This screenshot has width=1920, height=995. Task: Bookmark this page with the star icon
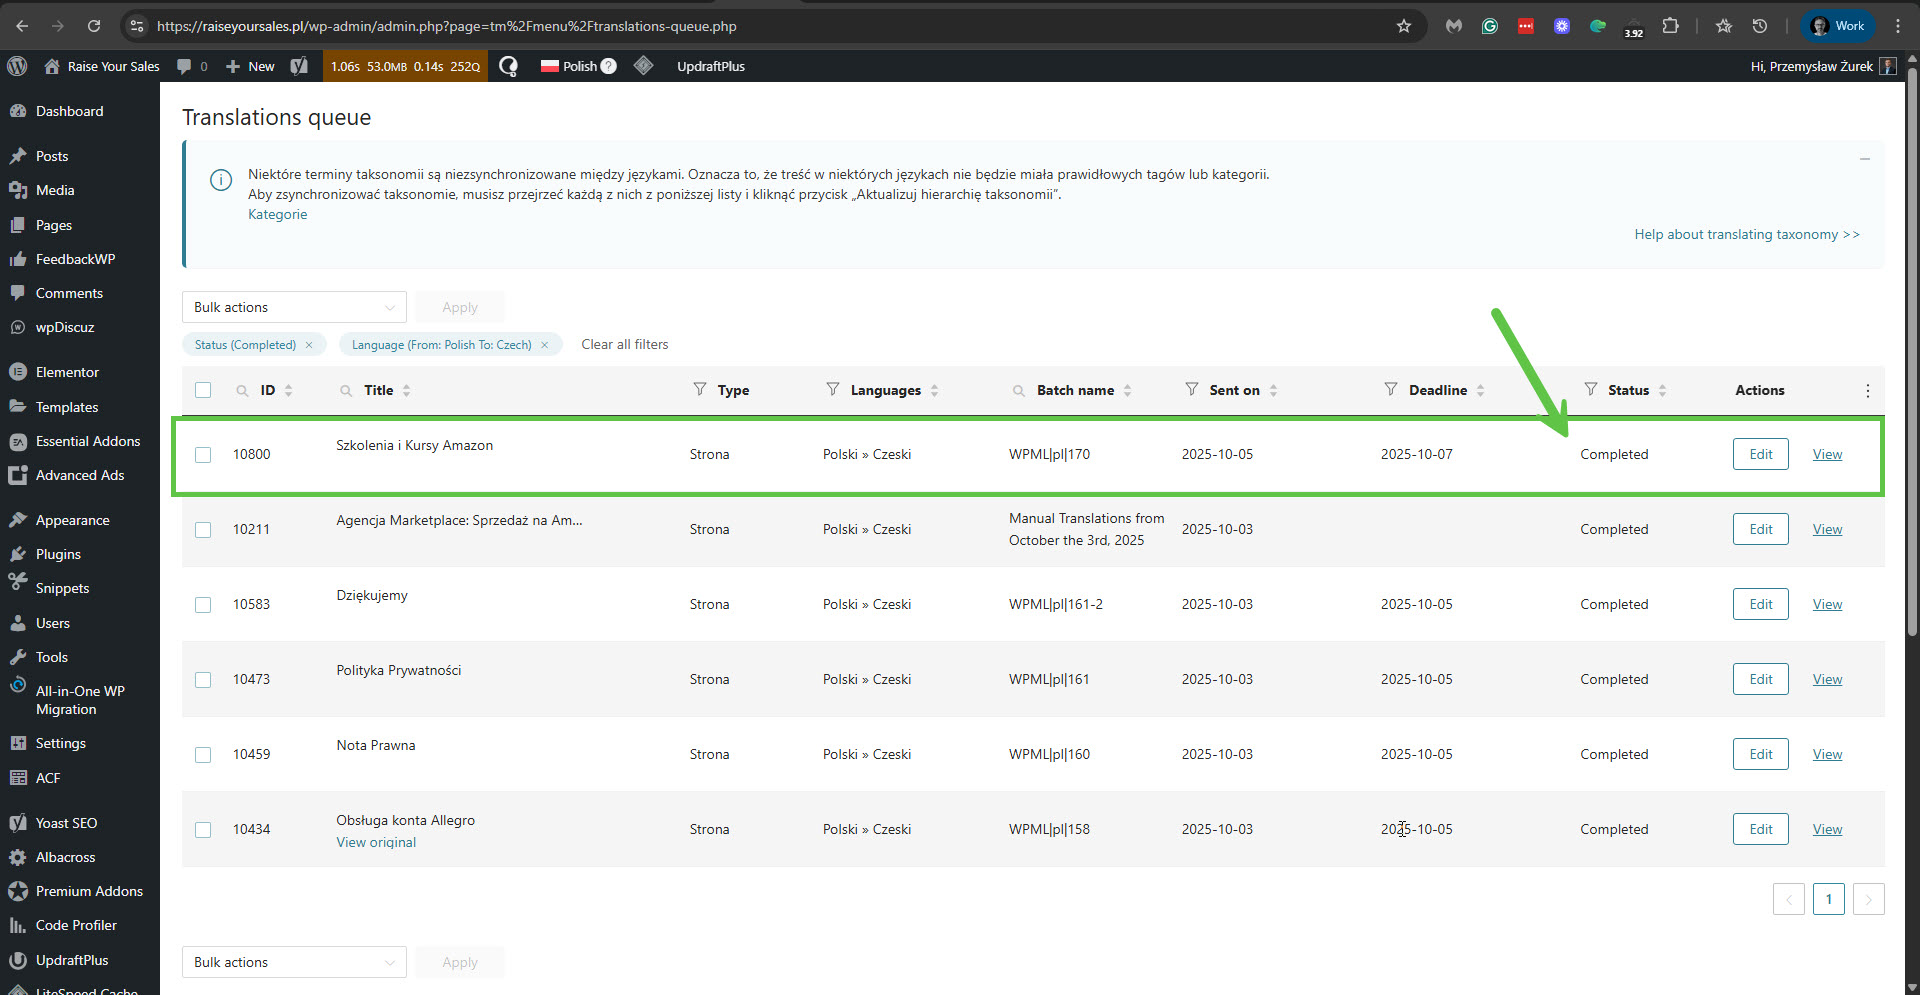tap(1403, 26)
